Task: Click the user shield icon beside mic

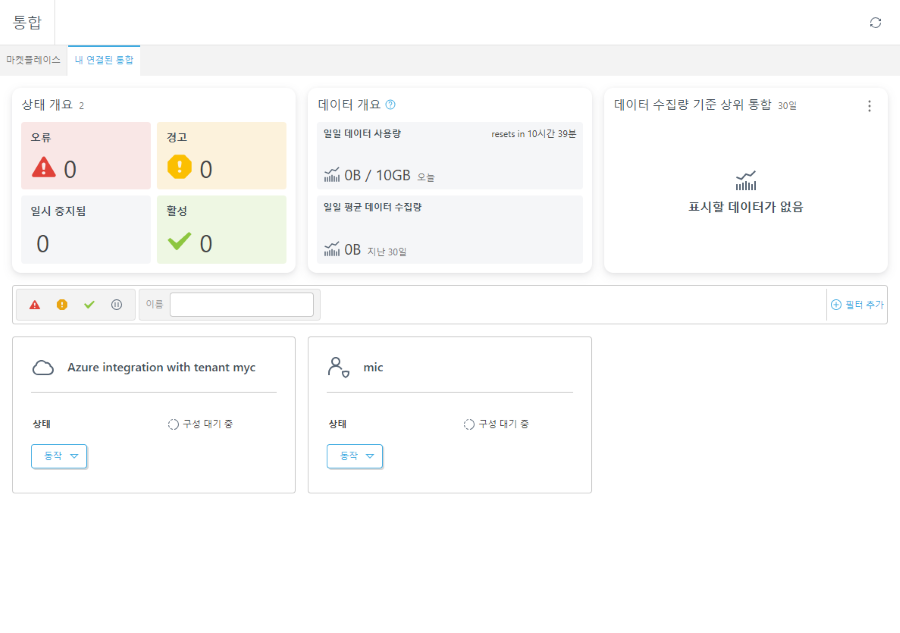Action: coord(339,367)
